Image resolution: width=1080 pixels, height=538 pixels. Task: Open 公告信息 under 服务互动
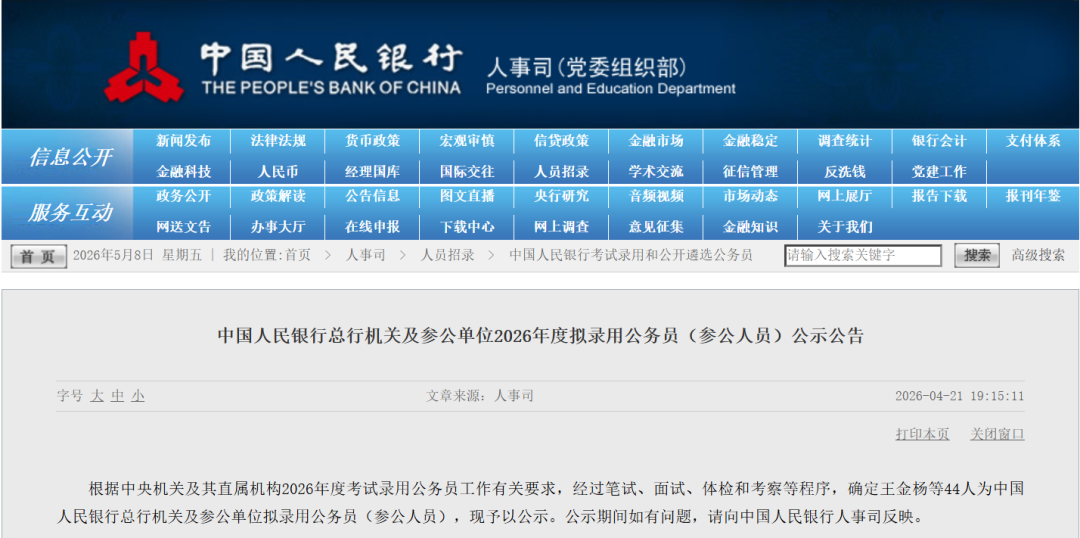click(x=372, y=196)
